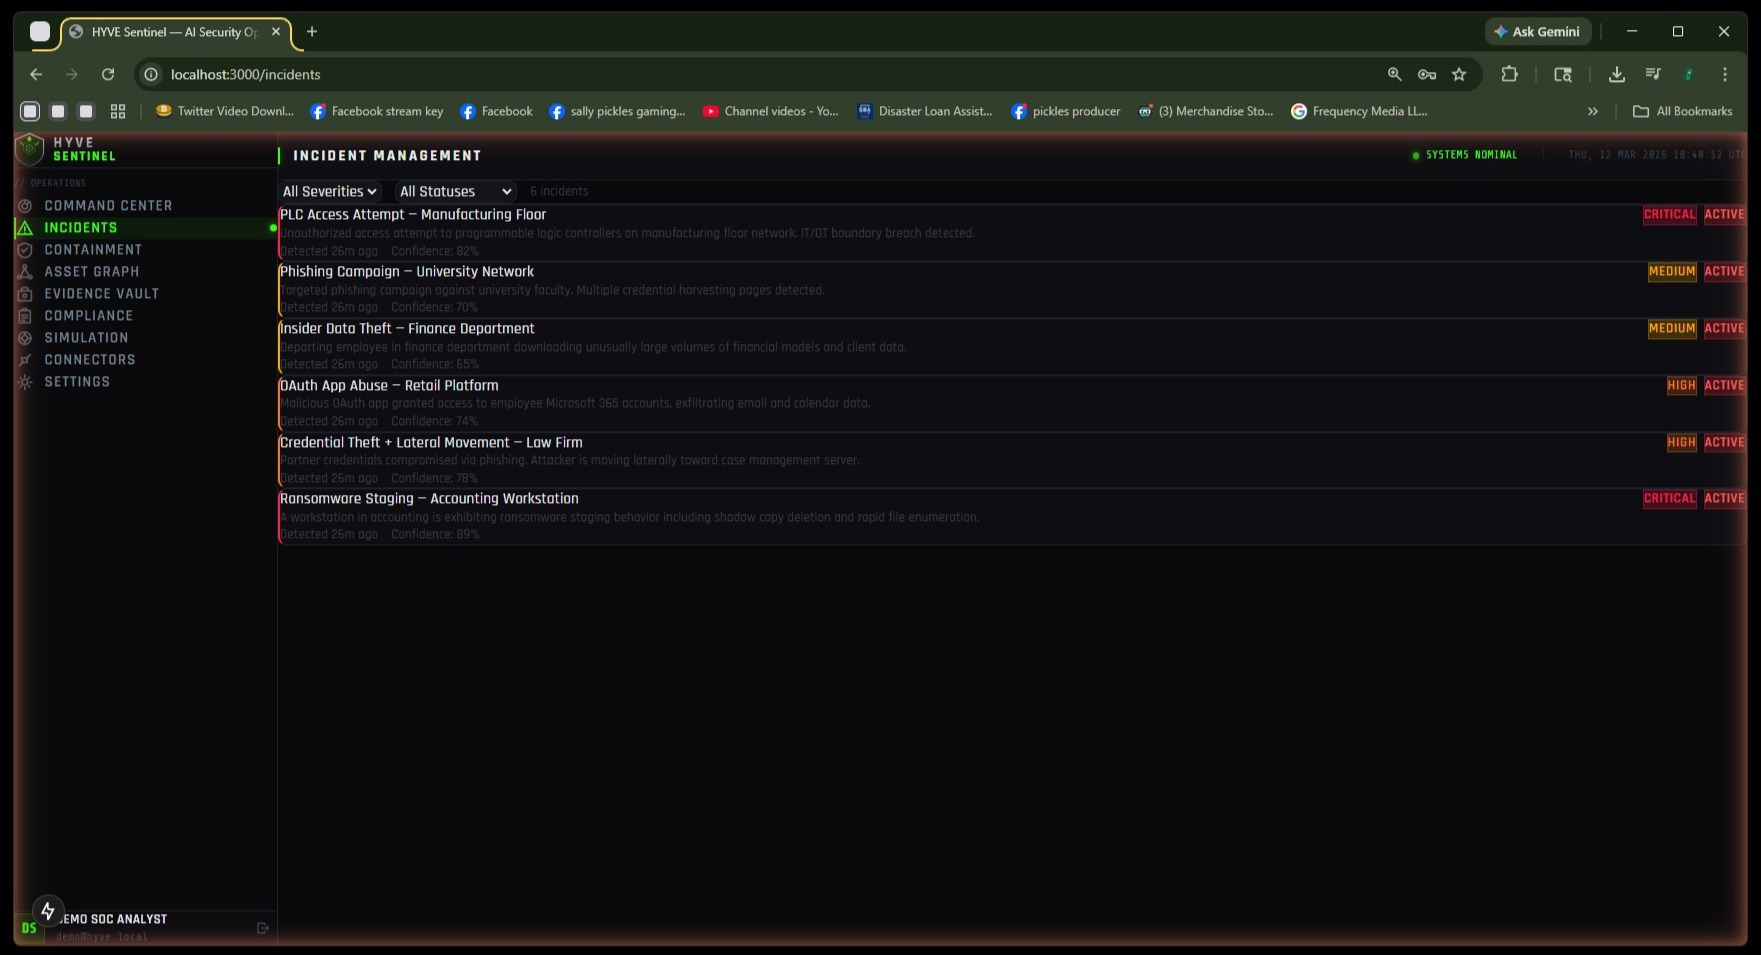This screenshot has height=955, width=1761.
Task: Click the Ask Gemini button
Action: pyautogui.click(x=1537, y=32)
